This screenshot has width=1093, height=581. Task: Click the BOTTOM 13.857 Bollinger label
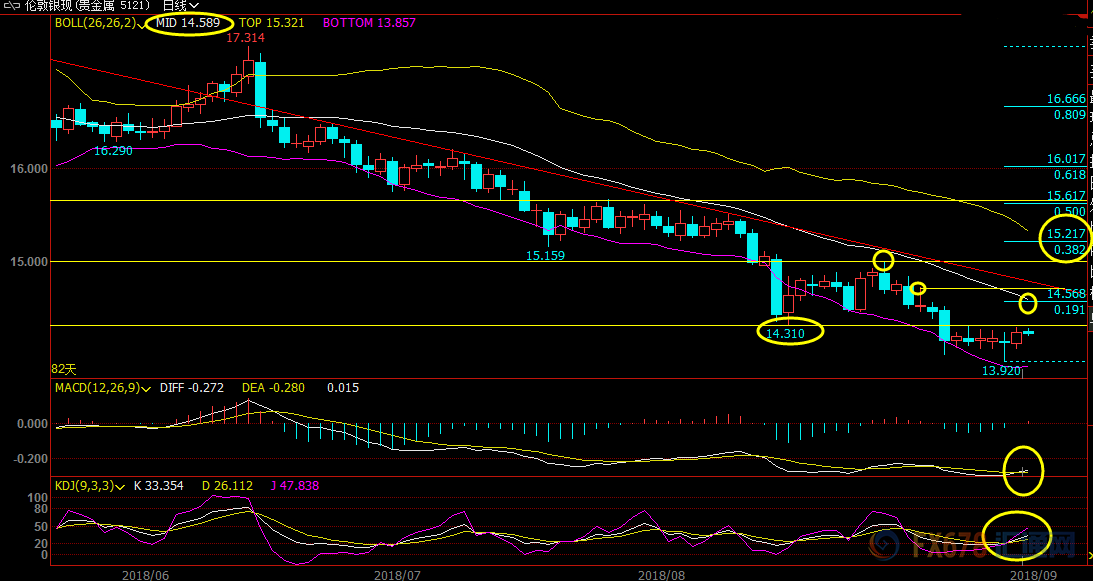369,22
